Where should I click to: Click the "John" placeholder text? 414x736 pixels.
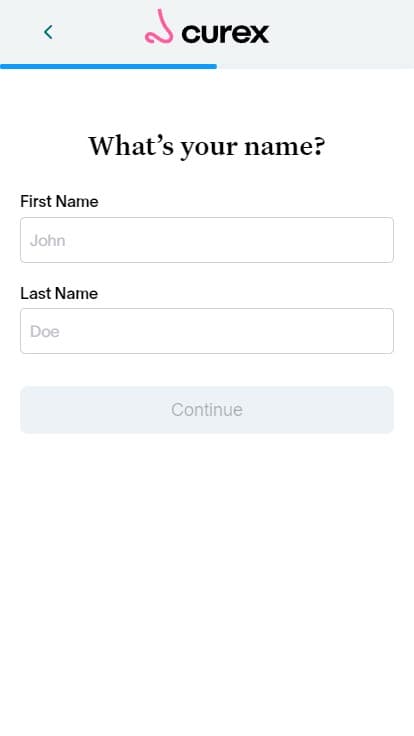[47, 240]
